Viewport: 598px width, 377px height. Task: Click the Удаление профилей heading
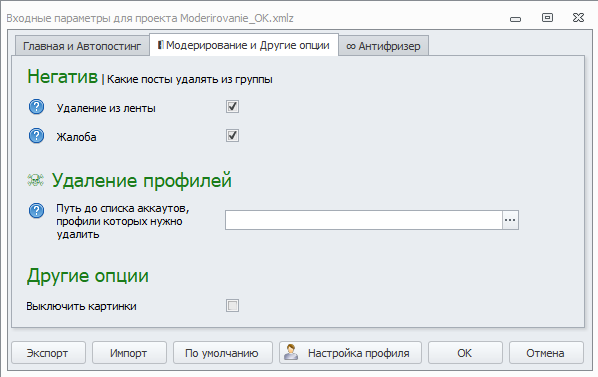coord(141,180)
